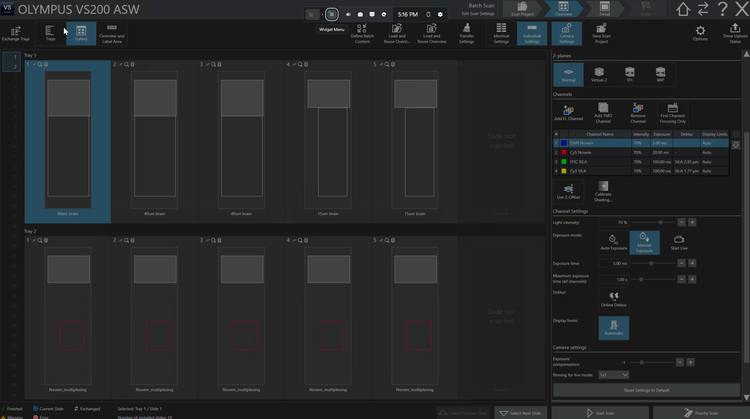The height and width of the screenshot is (419, 750).
Task: Click the Online Deblur icon
Action: 613,296
